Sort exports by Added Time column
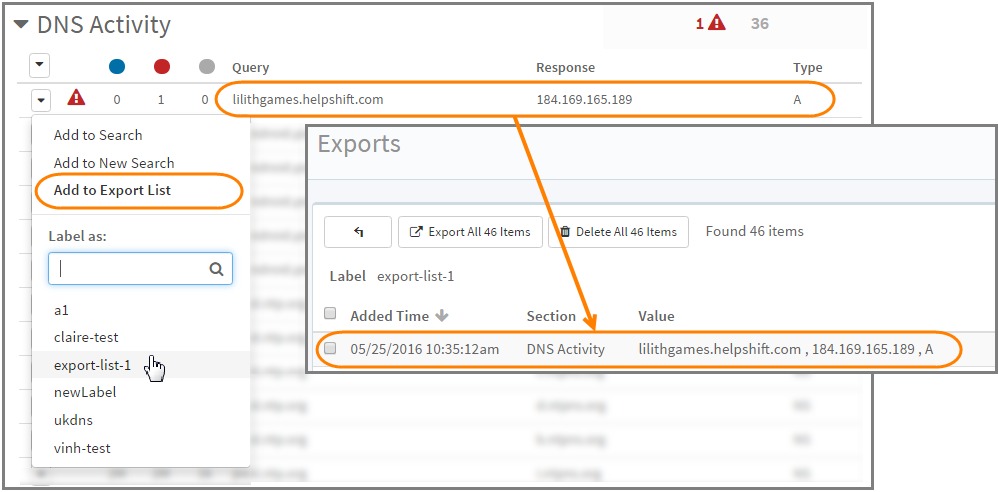This screenshot has height=492, width=998. (x=390, y=316)
